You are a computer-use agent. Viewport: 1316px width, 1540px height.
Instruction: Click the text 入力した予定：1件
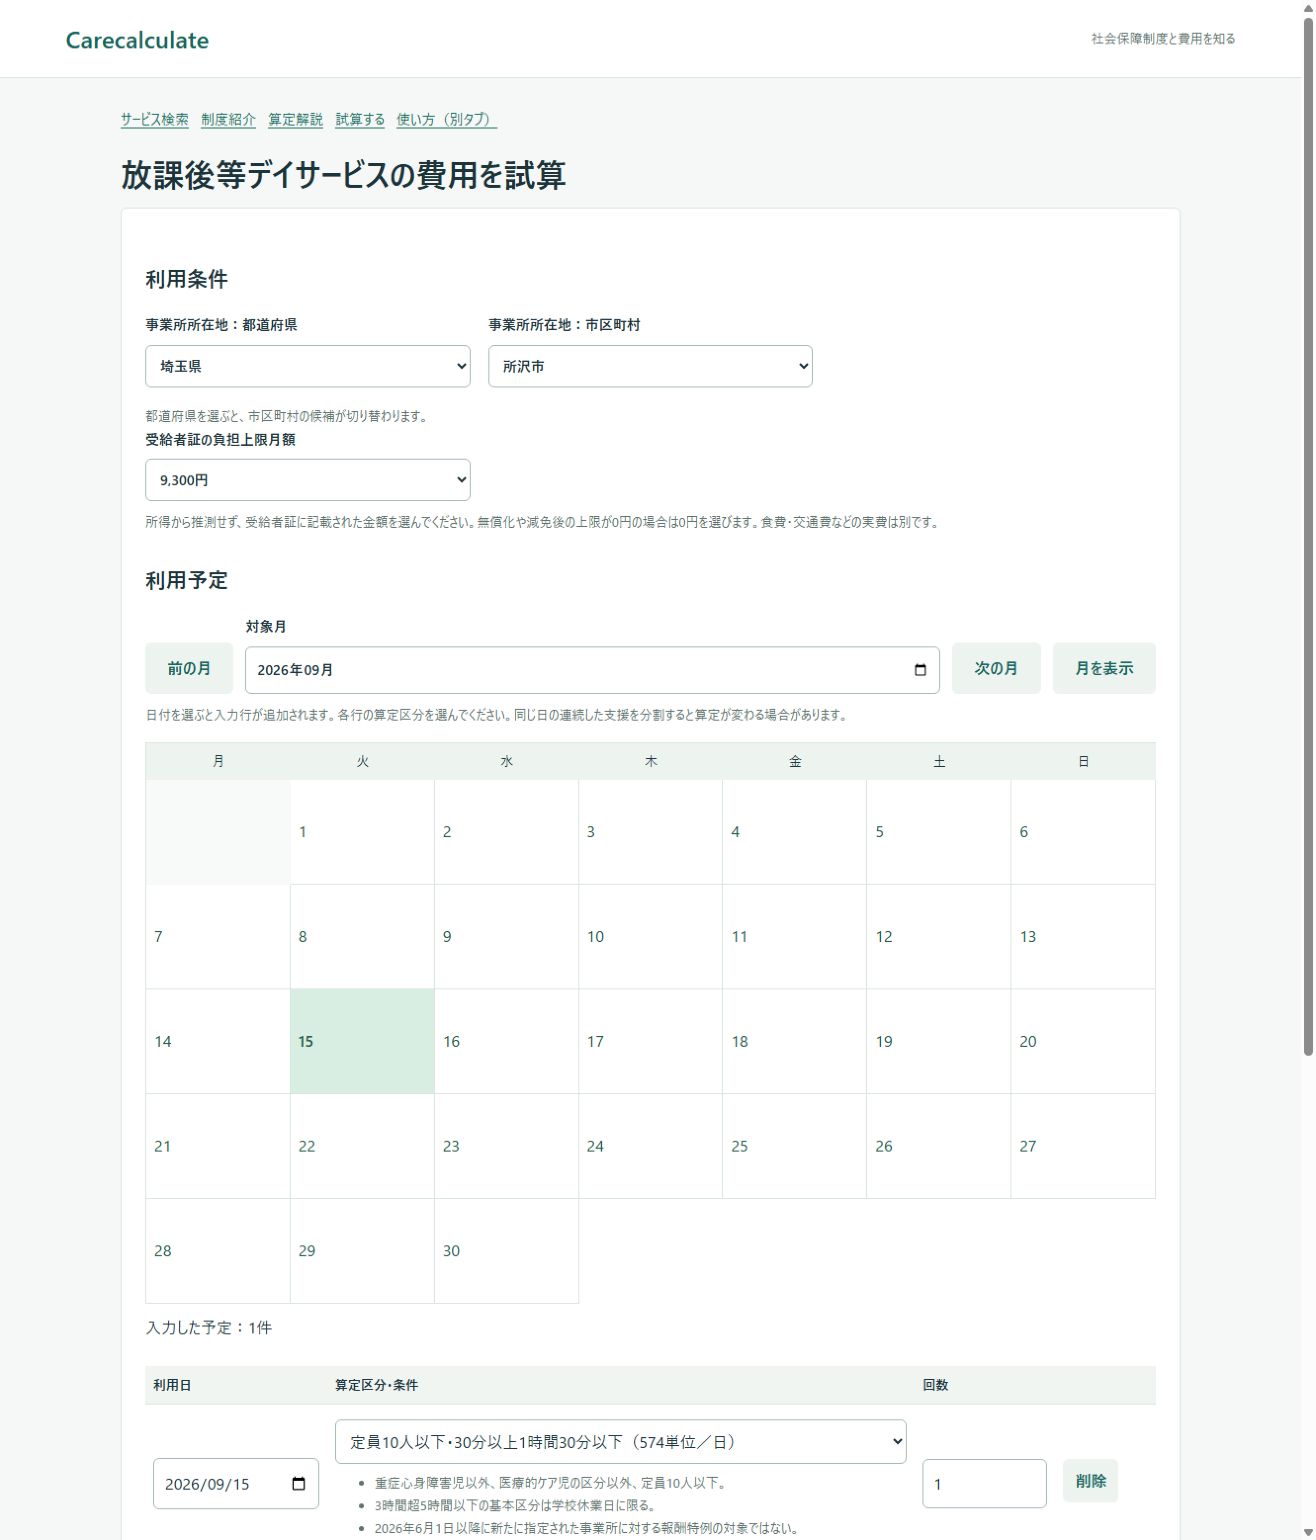tap(209, 1328)
